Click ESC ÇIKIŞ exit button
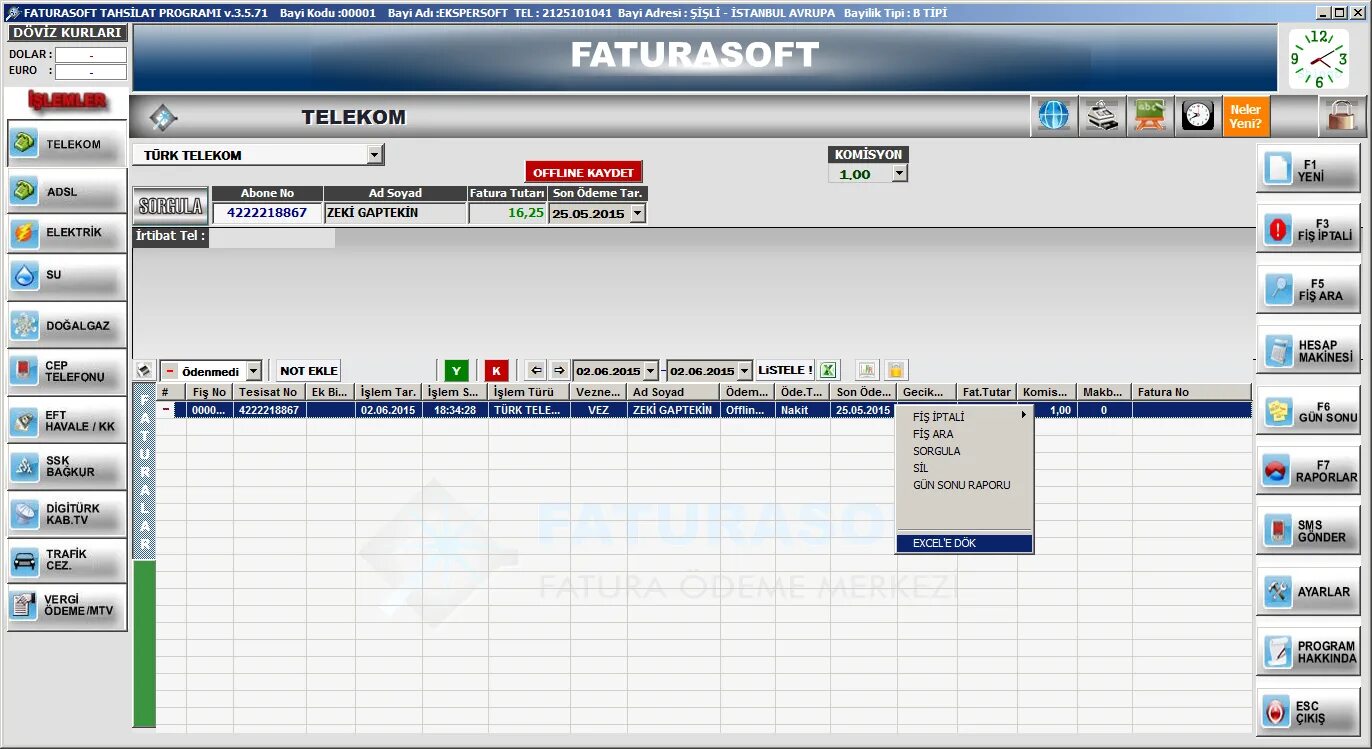1372x749 pixels. 1308,712
